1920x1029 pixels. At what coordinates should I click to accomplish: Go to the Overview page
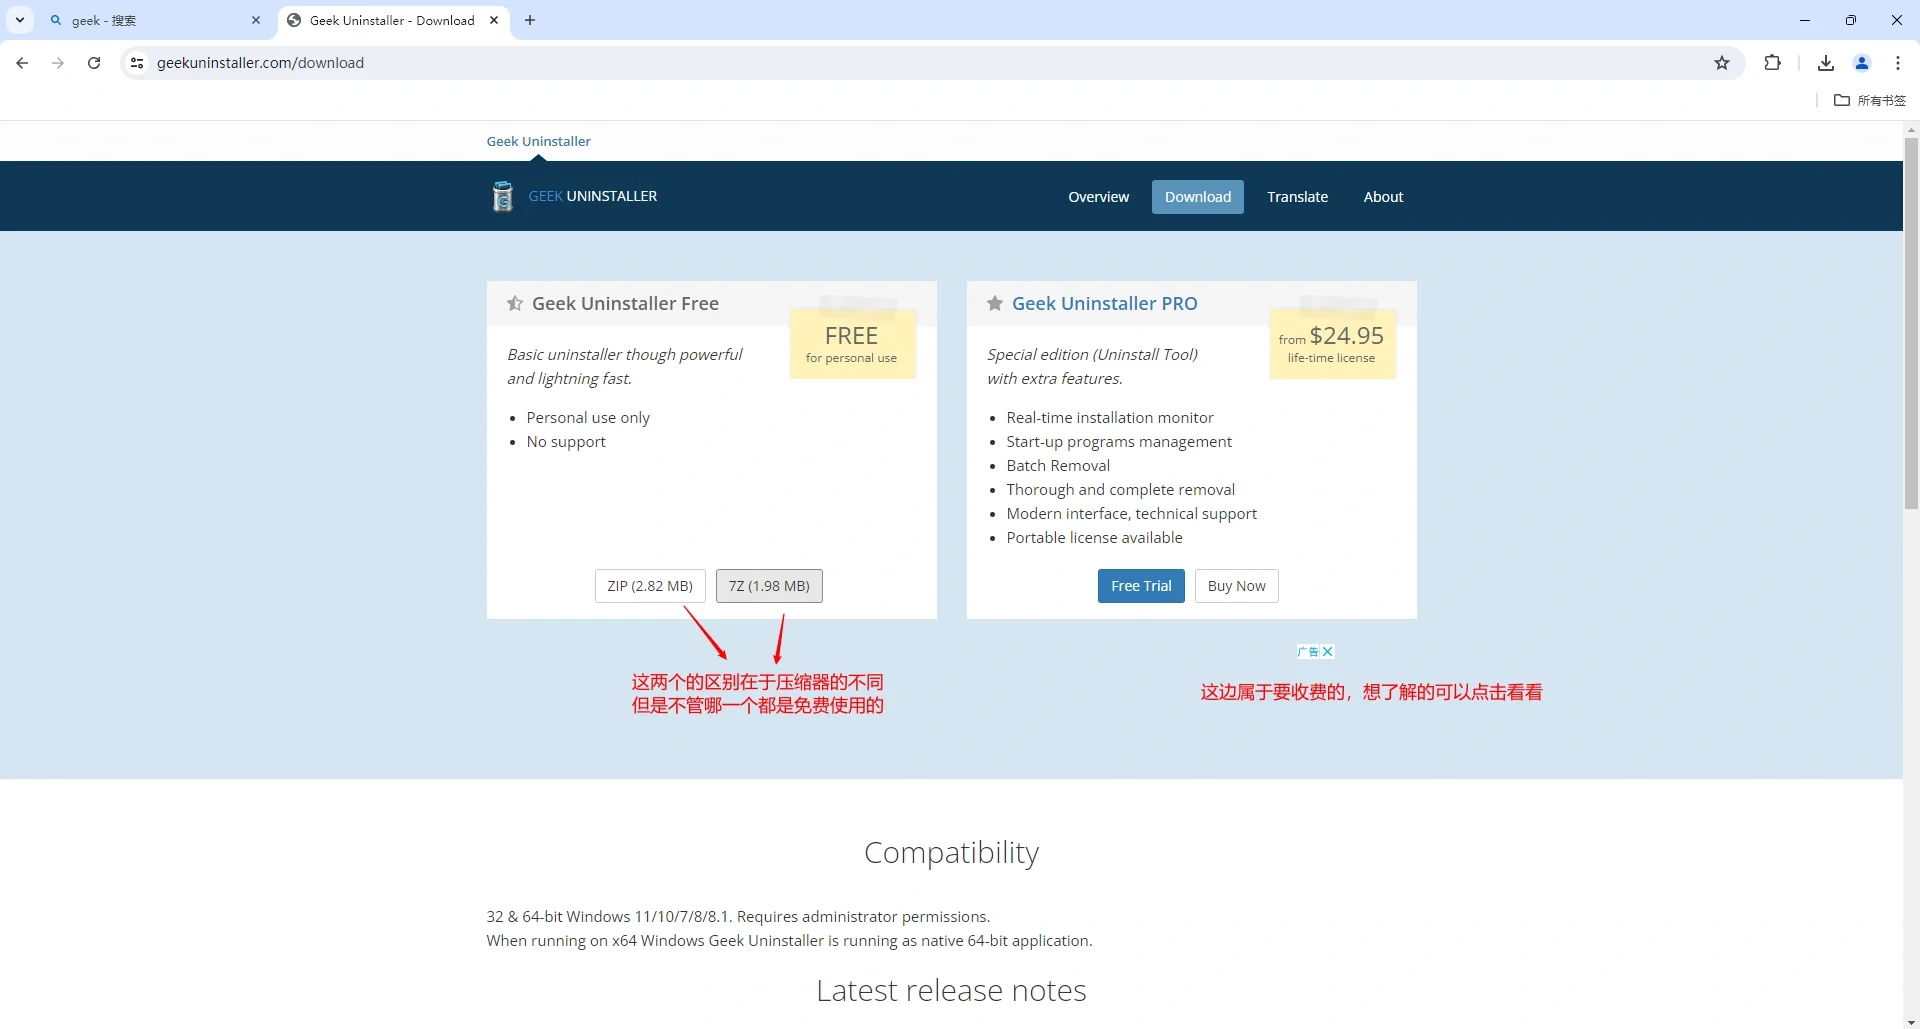coord(1098,197)
